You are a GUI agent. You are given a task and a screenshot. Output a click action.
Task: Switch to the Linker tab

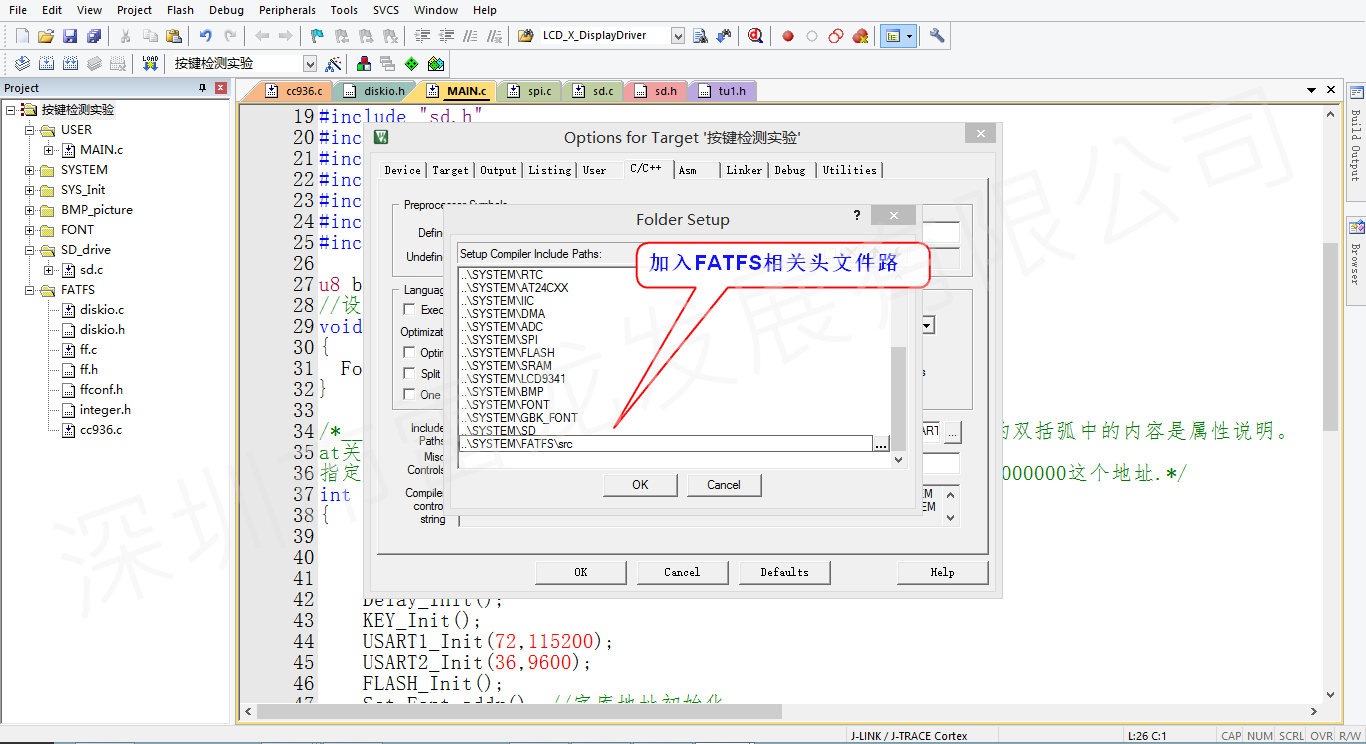744,170
